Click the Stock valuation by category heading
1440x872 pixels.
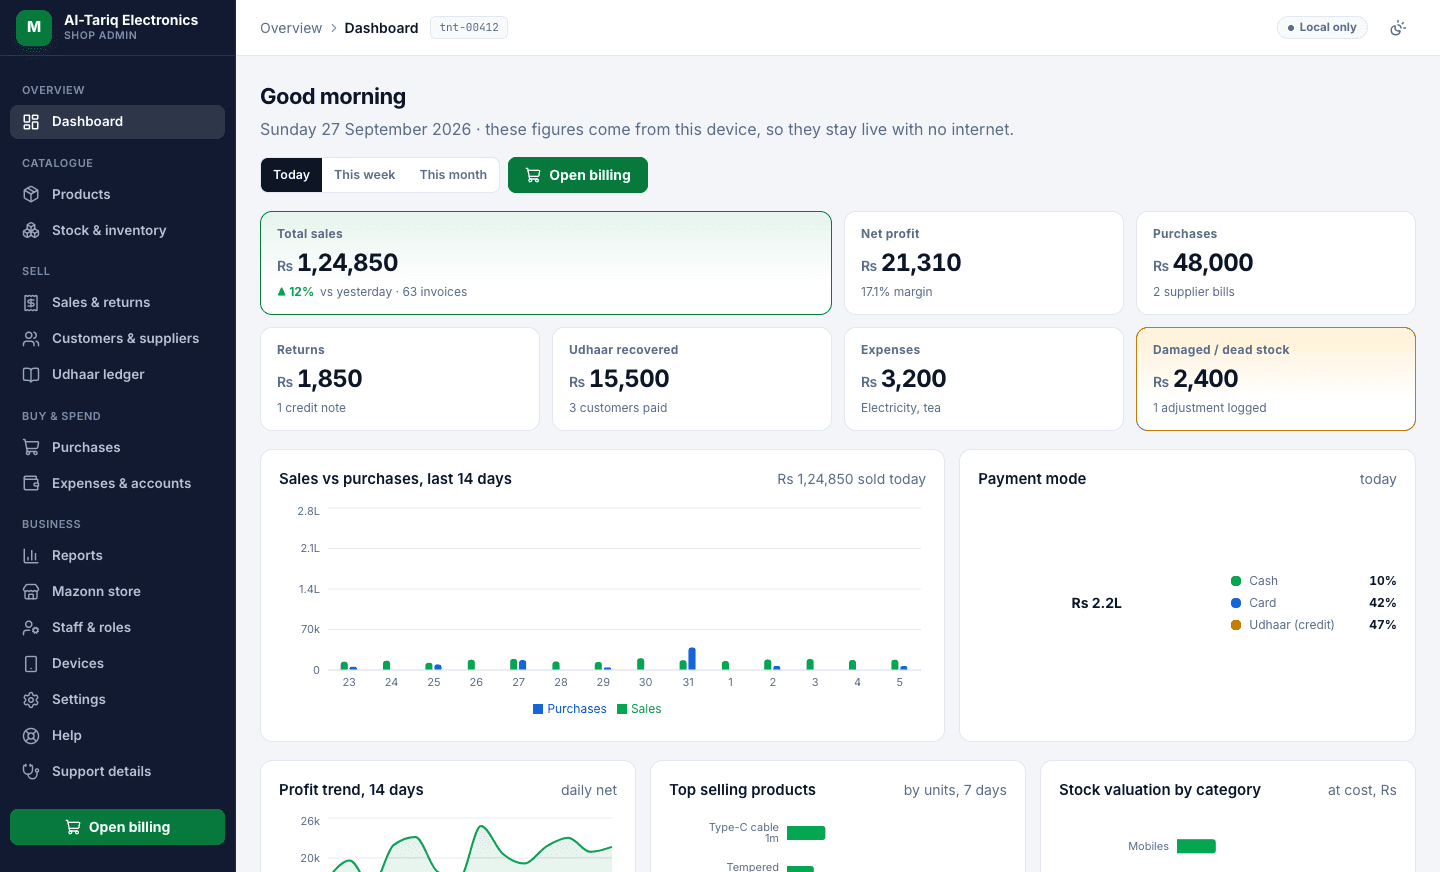click(1160, 790)
